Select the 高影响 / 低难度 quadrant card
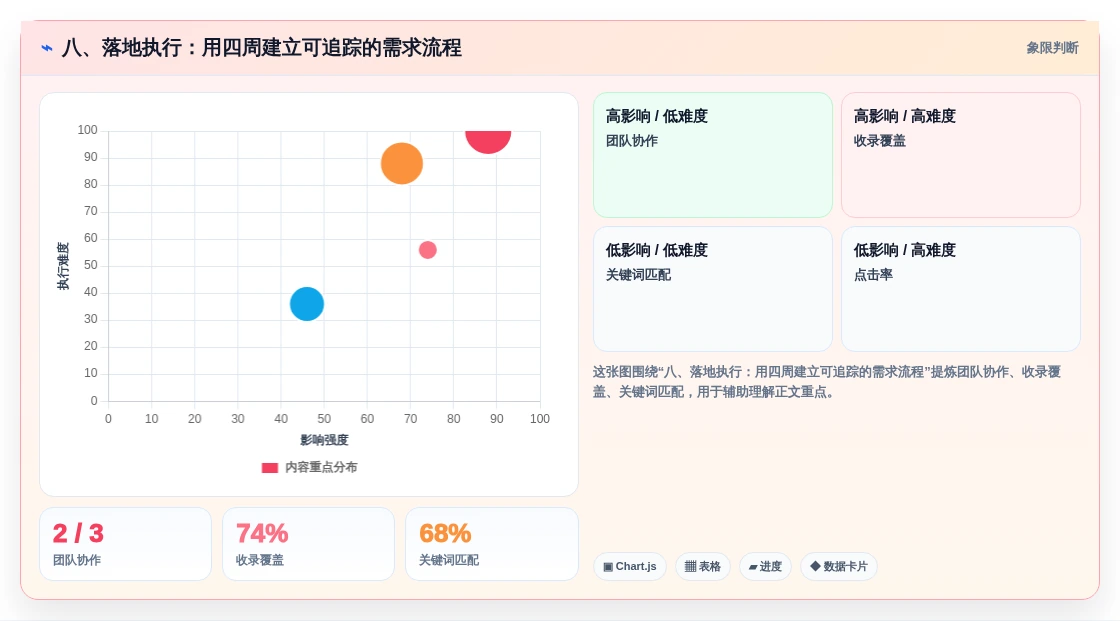This screenshot has width=1120, height=621. 713,155
